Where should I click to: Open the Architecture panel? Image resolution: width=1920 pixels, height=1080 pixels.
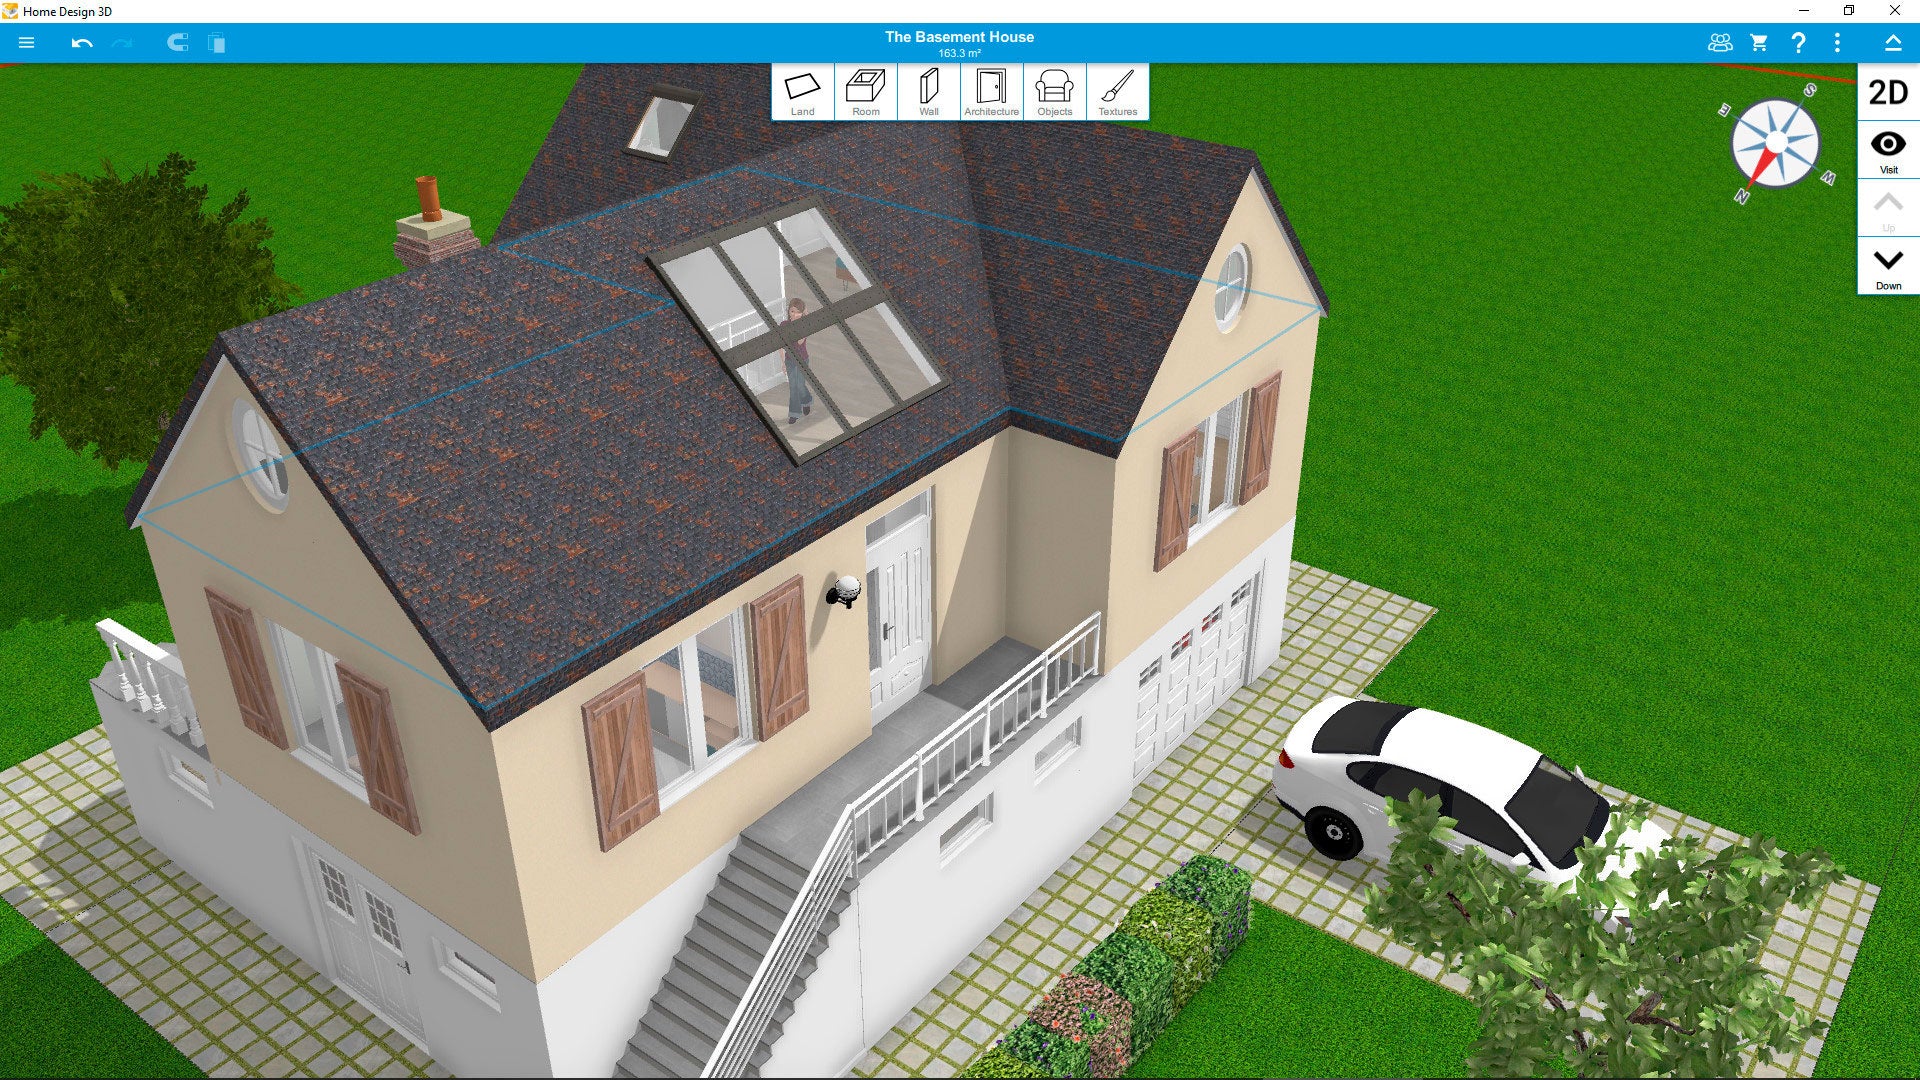(989, 92)
